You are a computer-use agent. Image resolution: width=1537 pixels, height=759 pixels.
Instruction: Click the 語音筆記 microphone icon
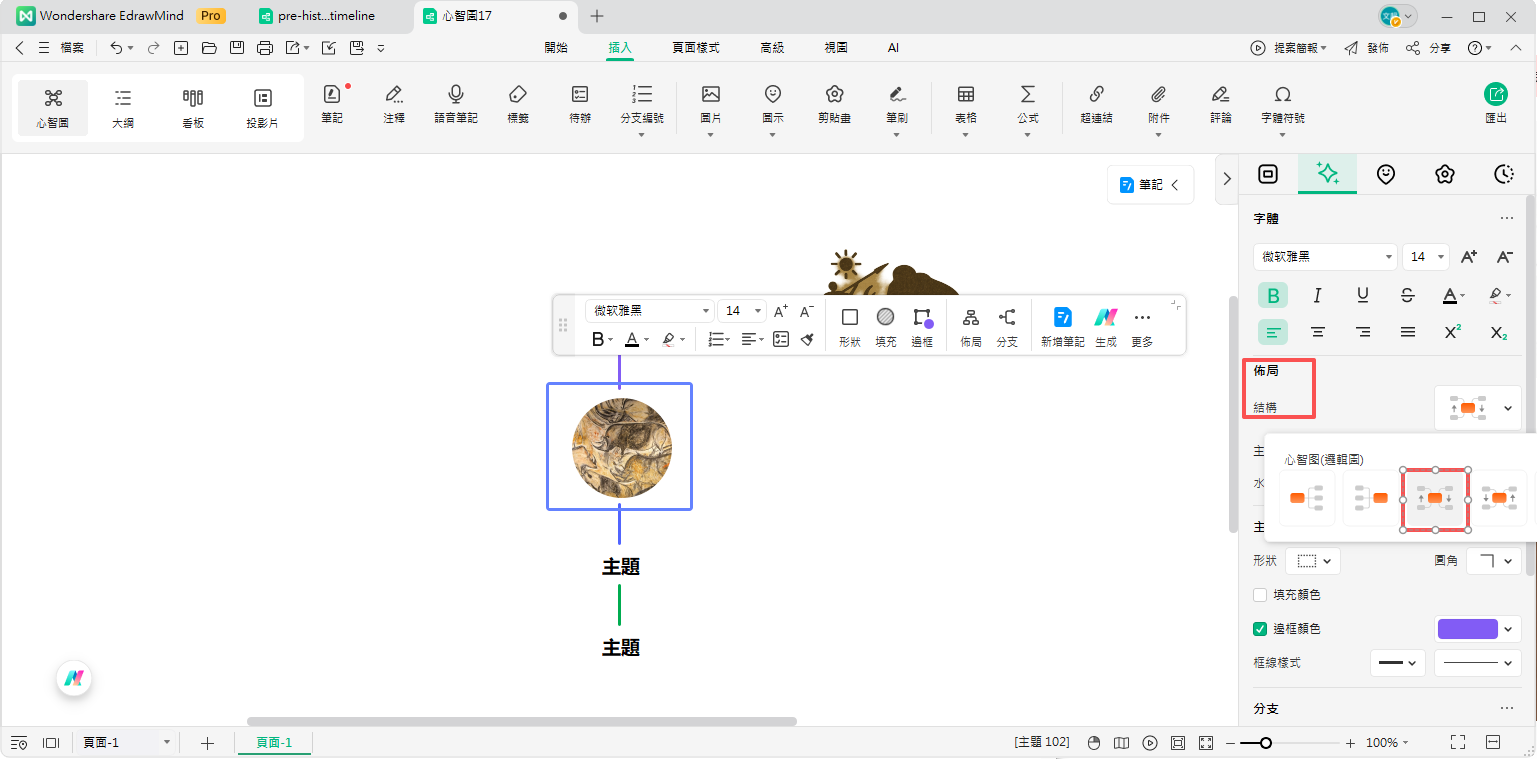pyautogui.click(x=455, y=95)
